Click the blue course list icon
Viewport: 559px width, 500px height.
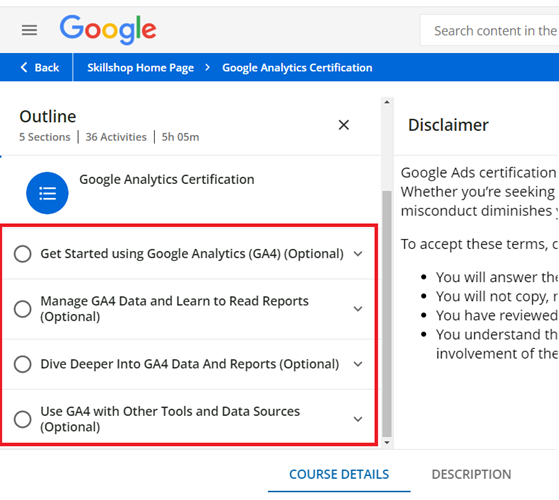47,193
